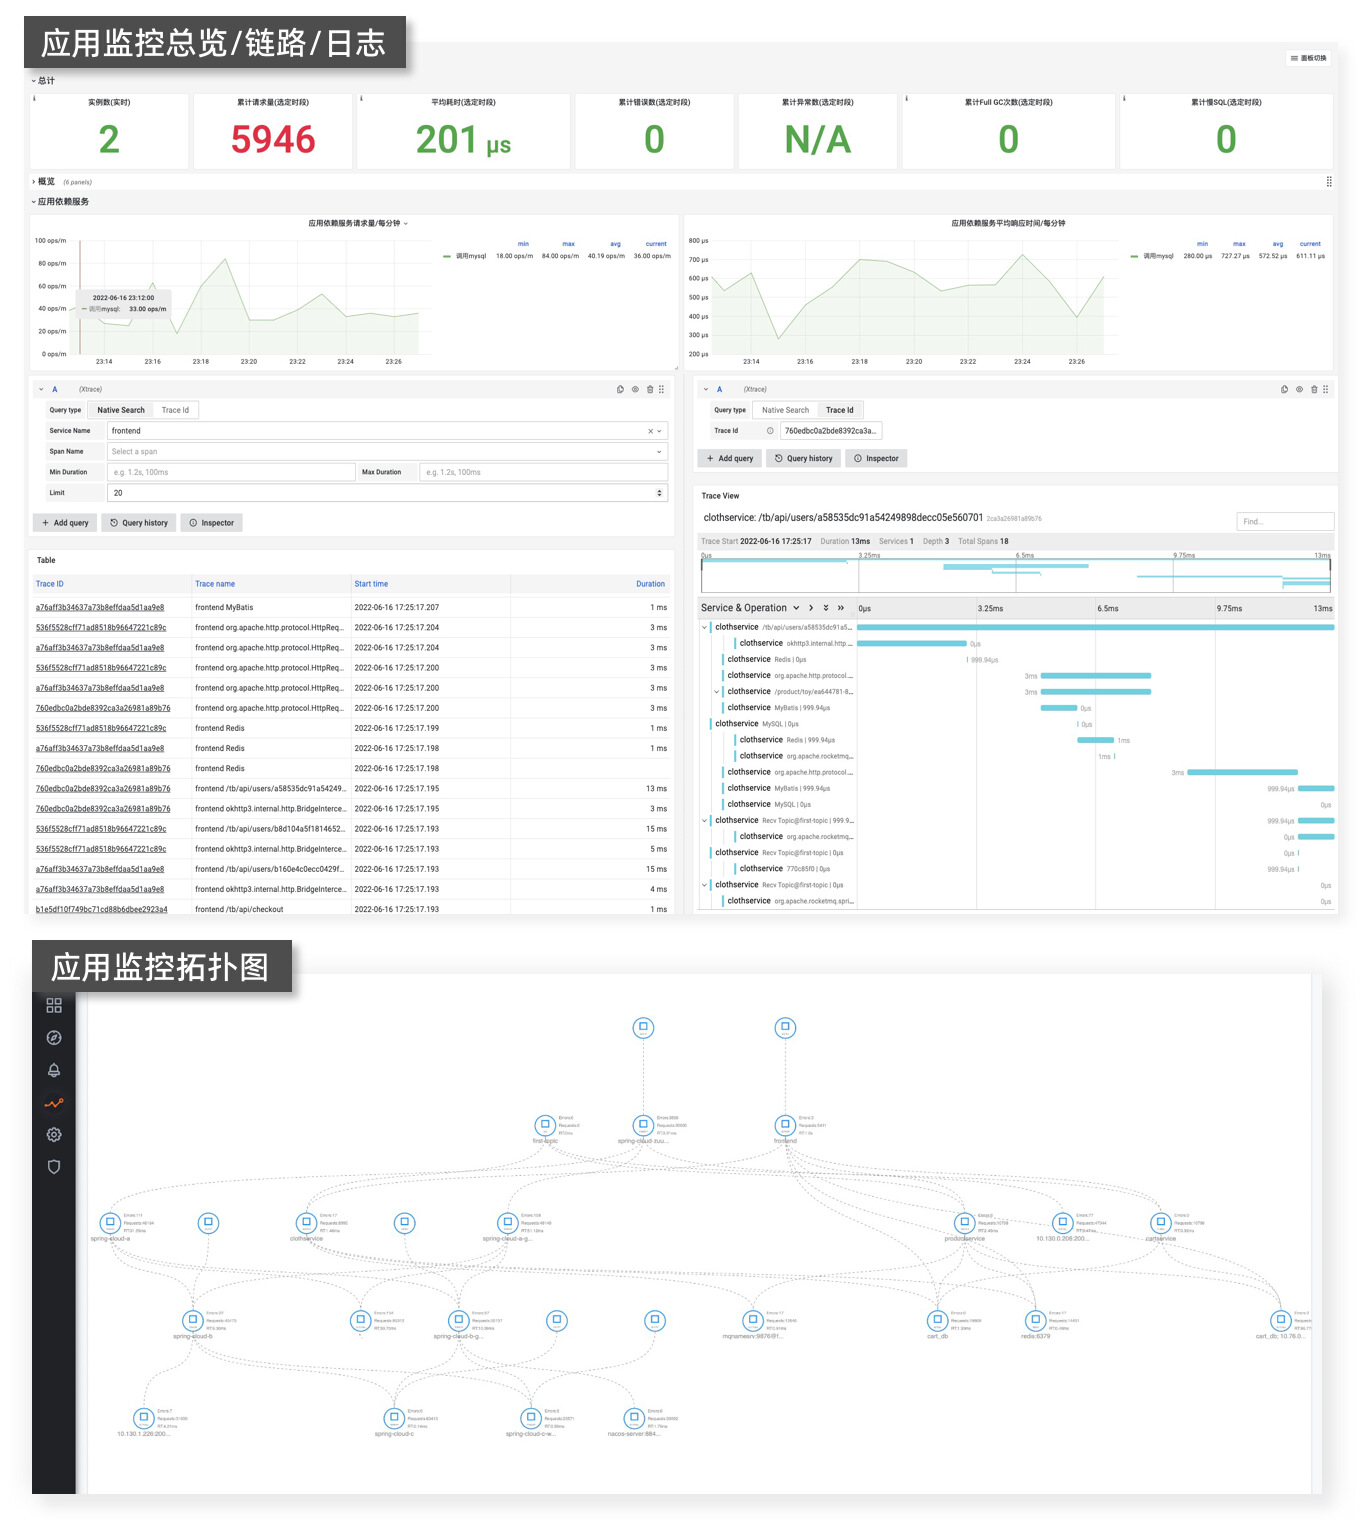Select the spring-cloud-c node in topology graph
Viewport: 1360px width, 1520px height.
tap(394, 1418)
